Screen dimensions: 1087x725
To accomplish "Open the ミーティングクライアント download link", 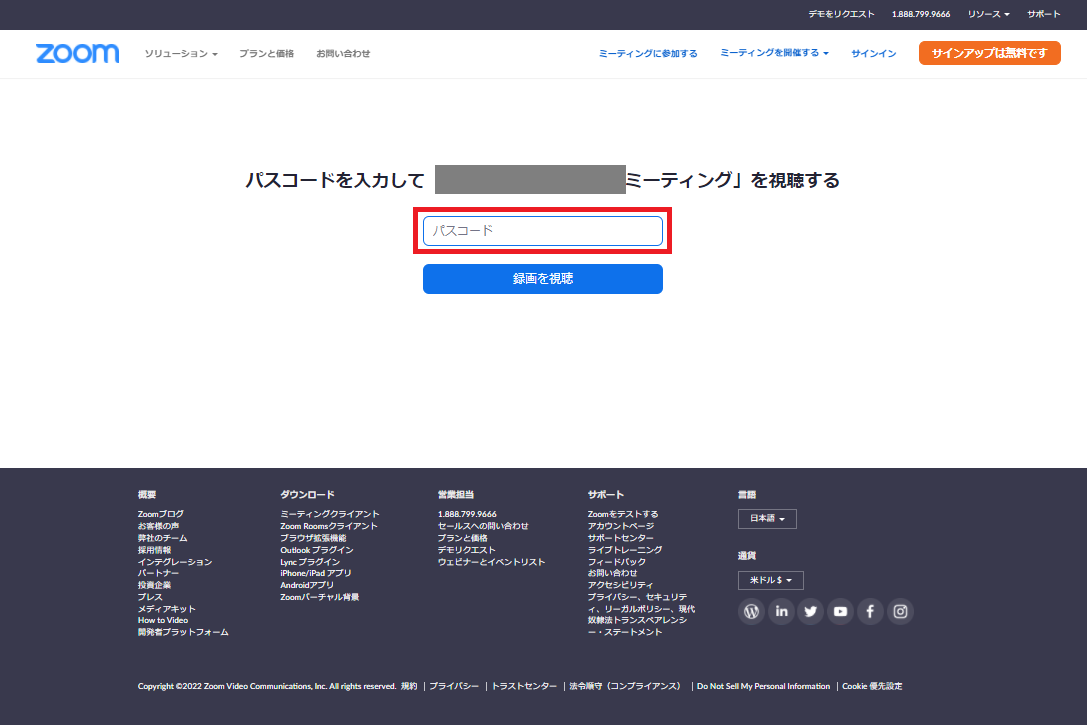I will coord(330,514).
